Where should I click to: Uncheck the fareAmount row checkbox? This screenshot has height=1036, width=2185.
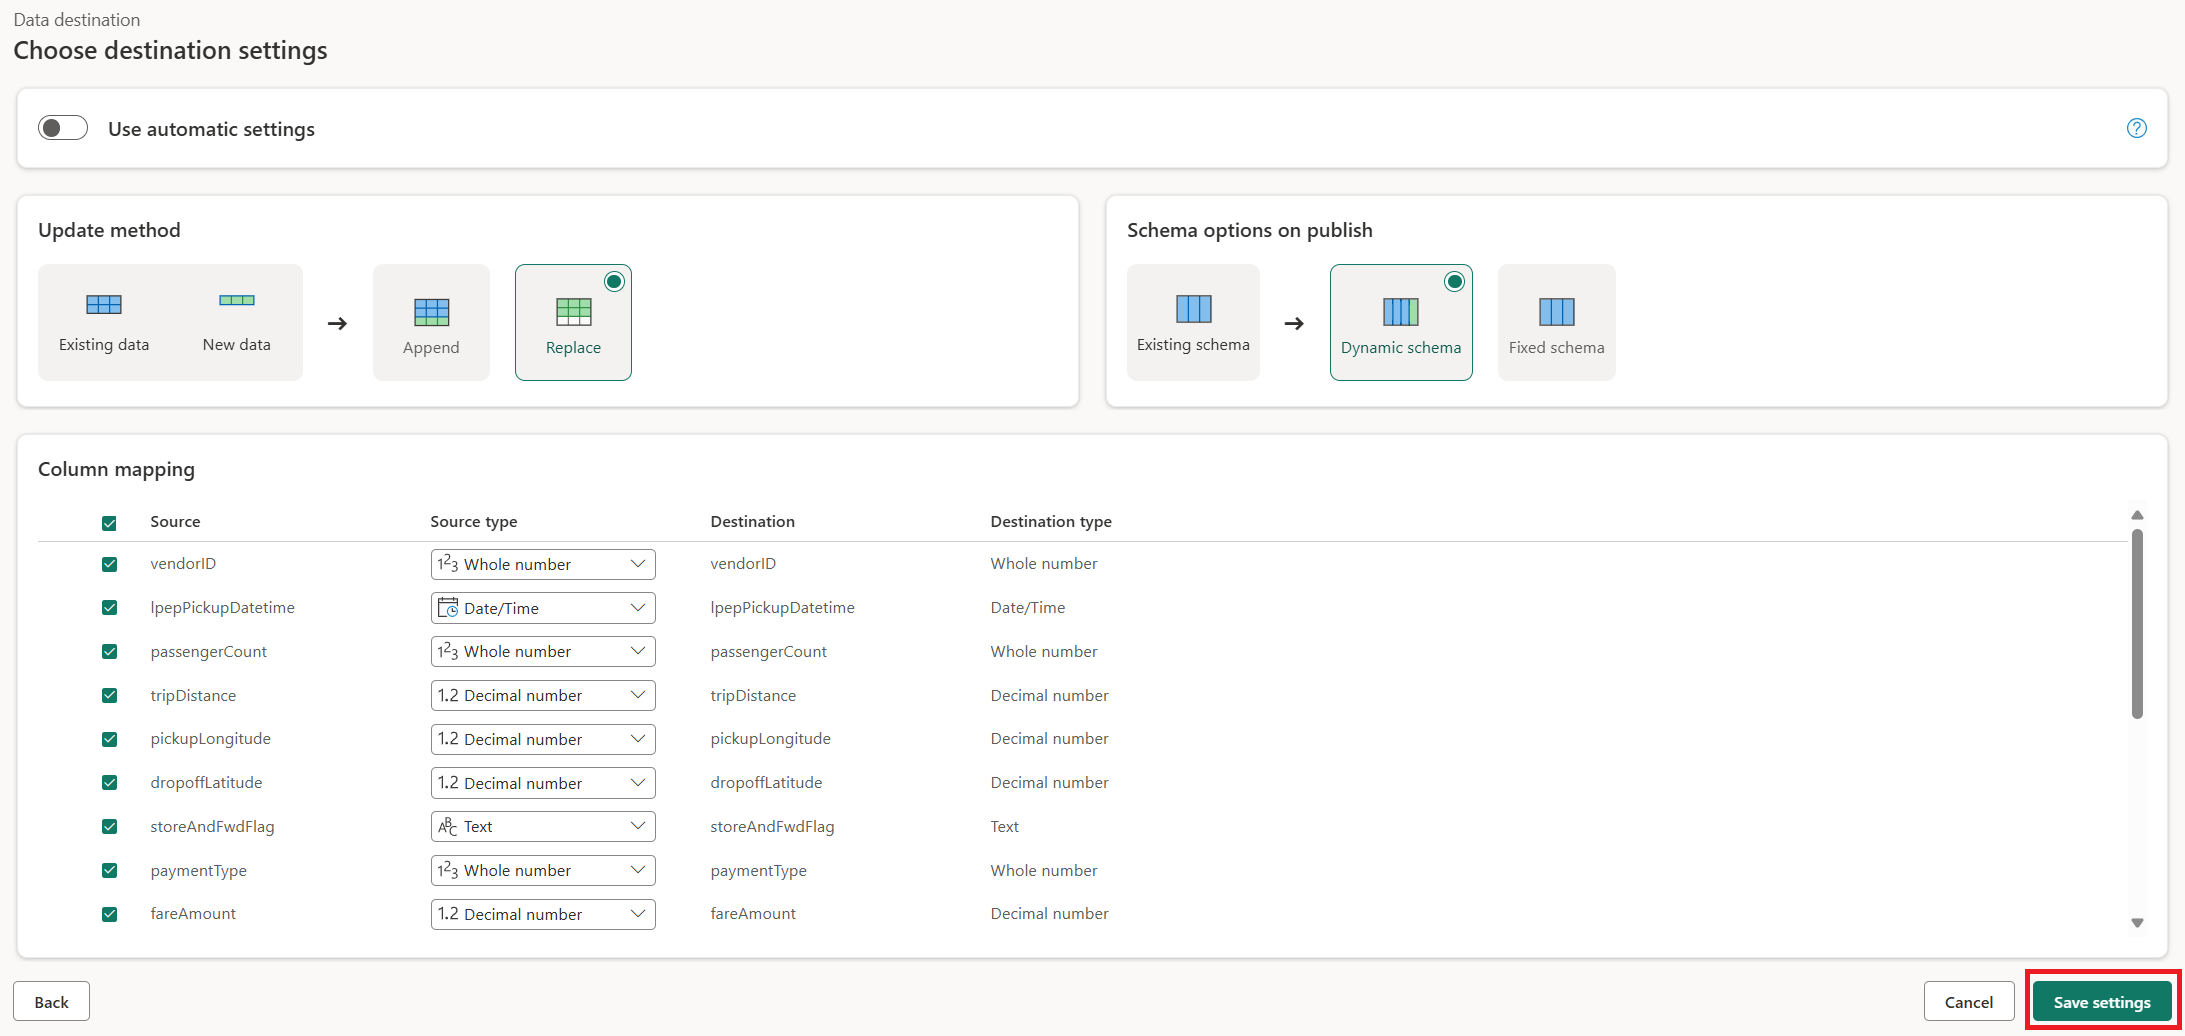[109, 913]
